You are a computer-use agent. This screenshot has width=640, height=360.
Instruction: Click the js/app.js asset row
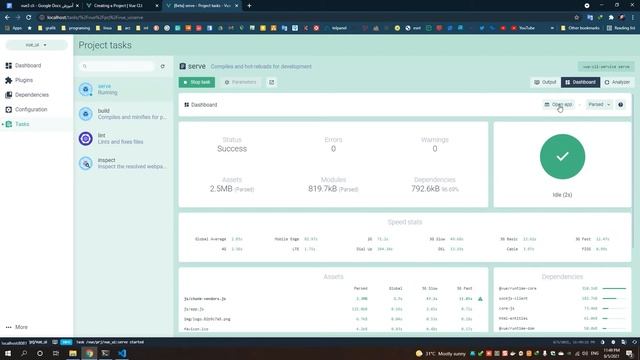333,309
